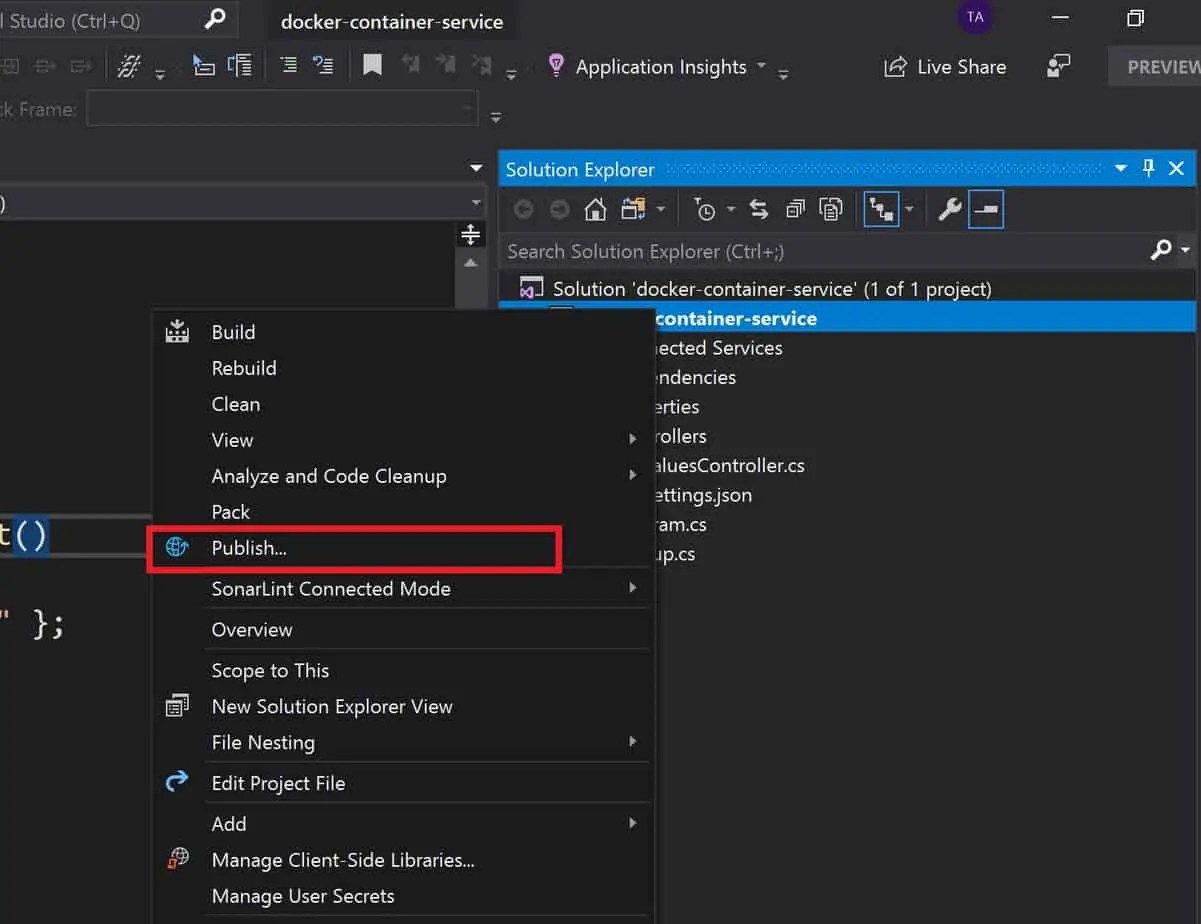Click Pending Changes Filter clock icon
This screenshot has width=1201, height=924.
(x=706, y=210)
